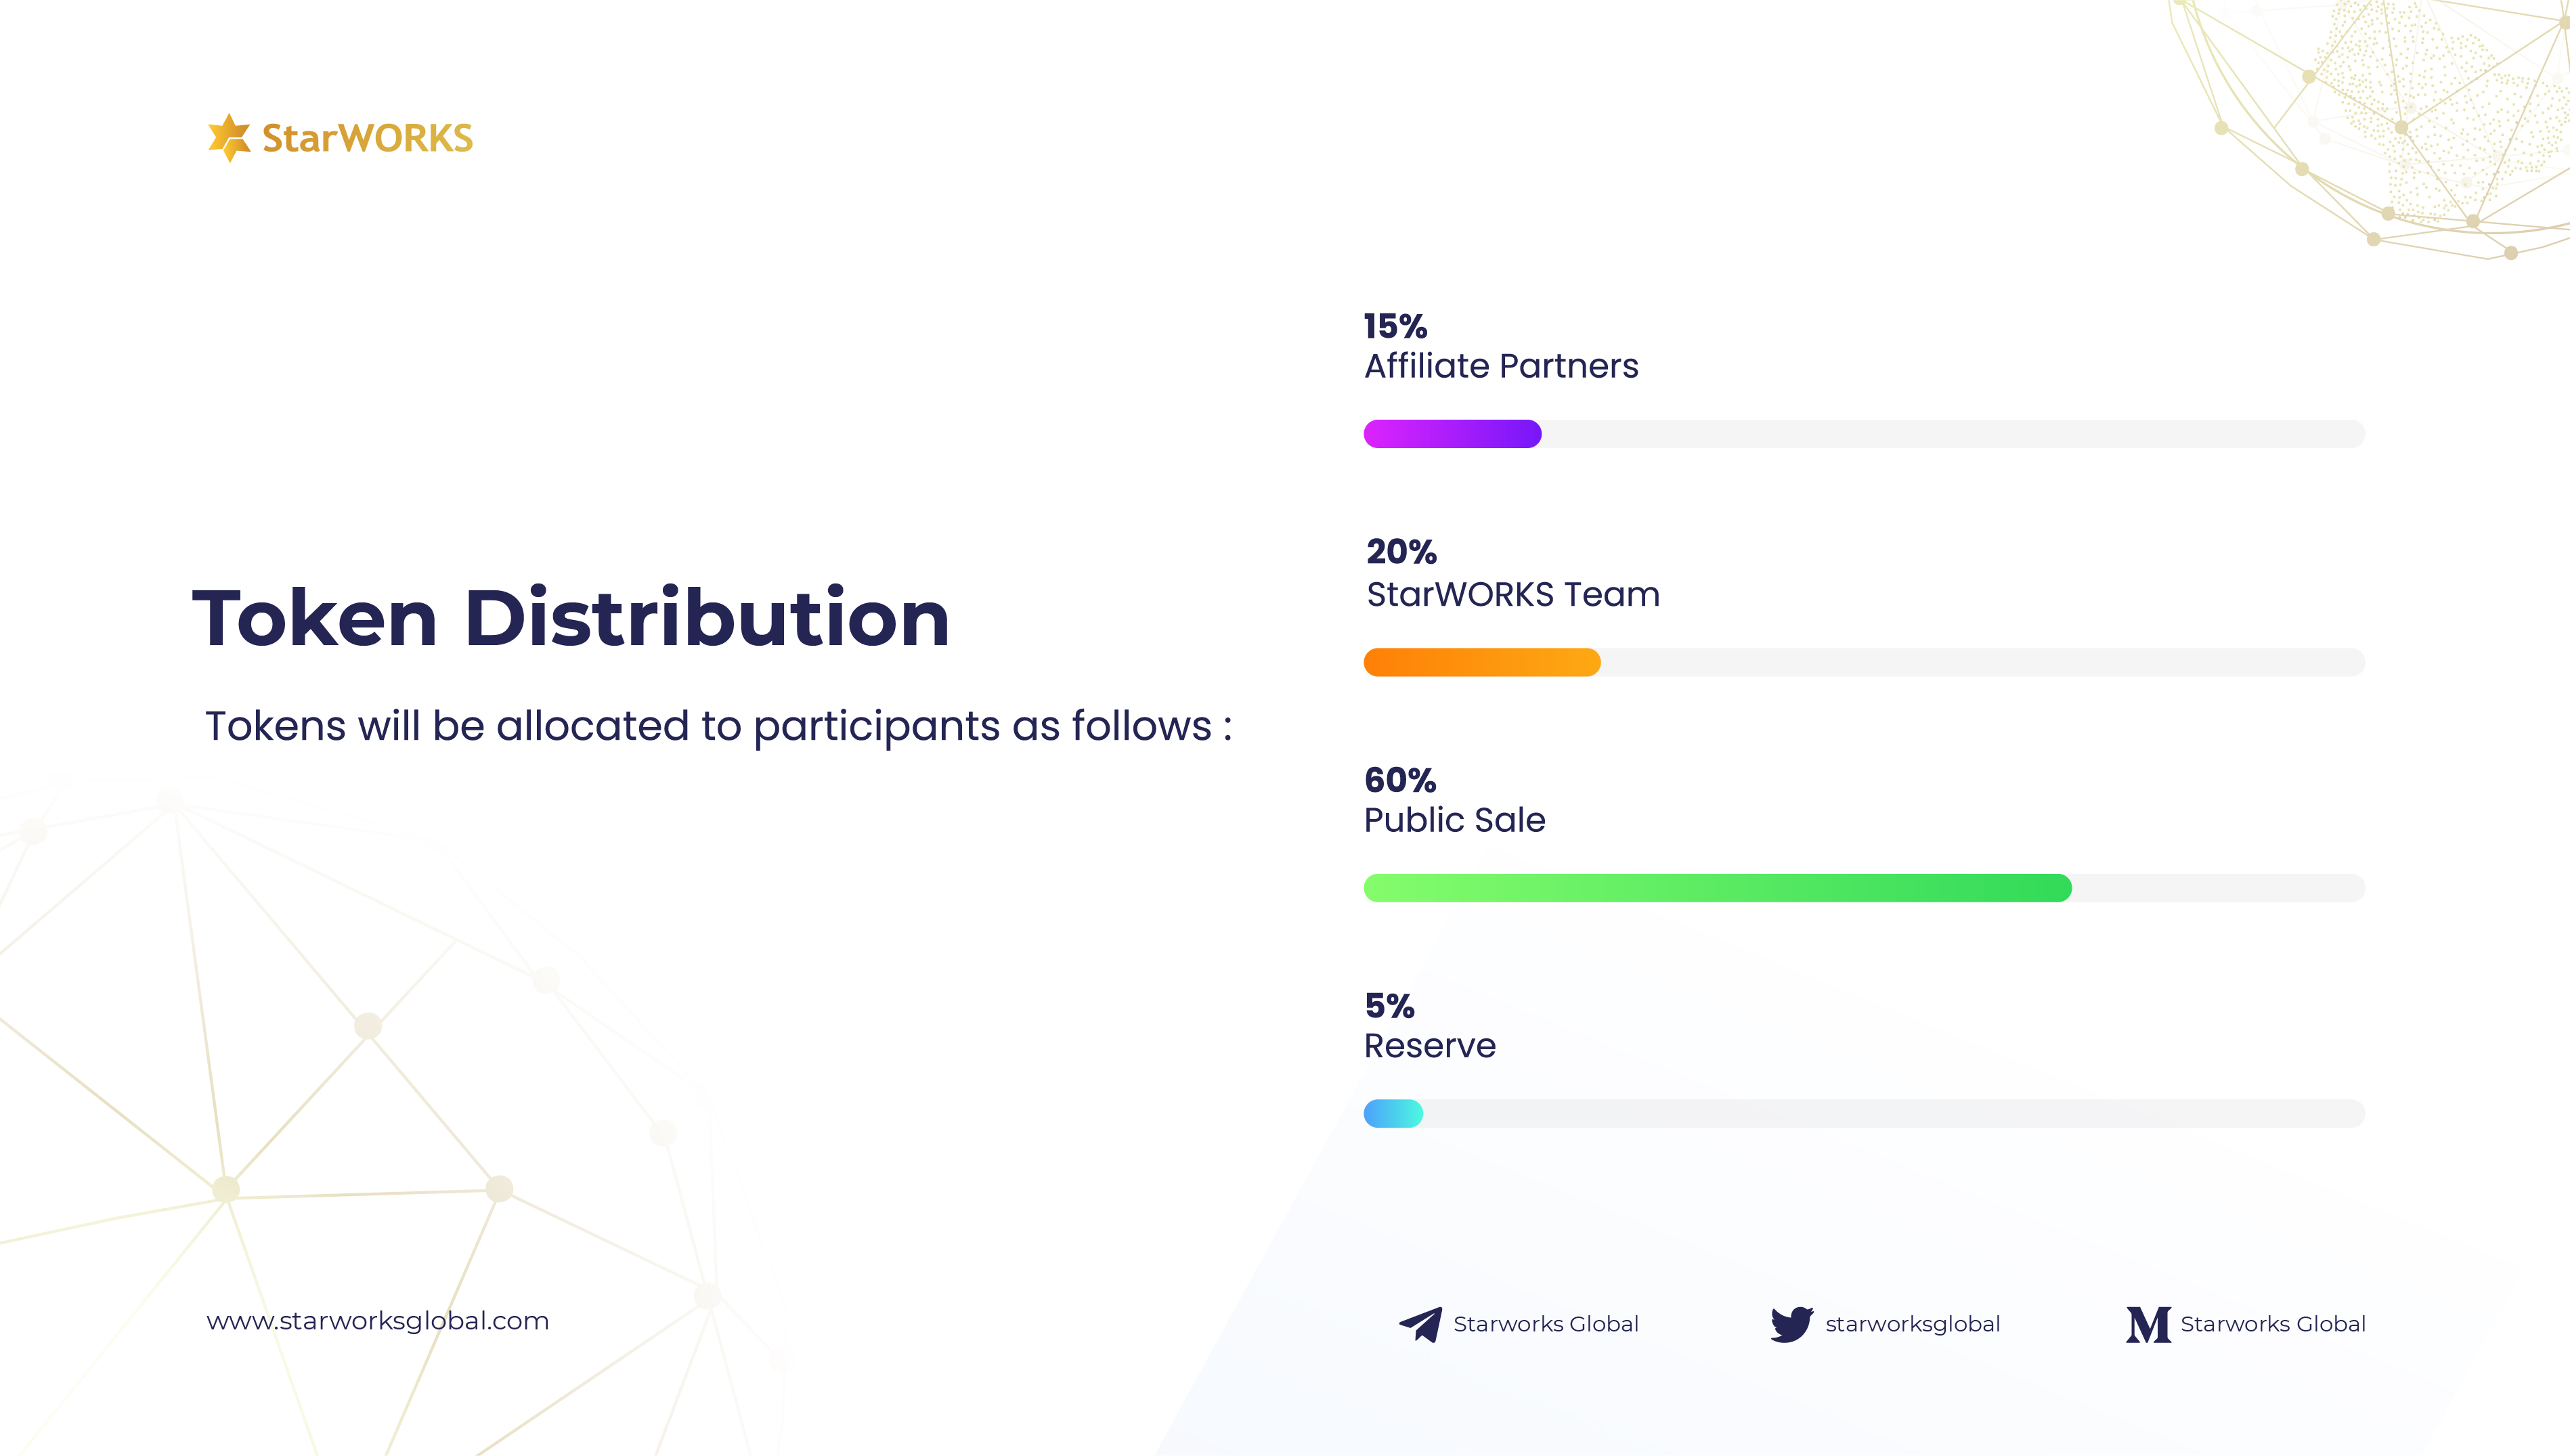Click the StarWORKS star logo icon
Image resolution: width=2570 pixels, height=1456 pixels.
pyautogui.click(x=229, y=137)
